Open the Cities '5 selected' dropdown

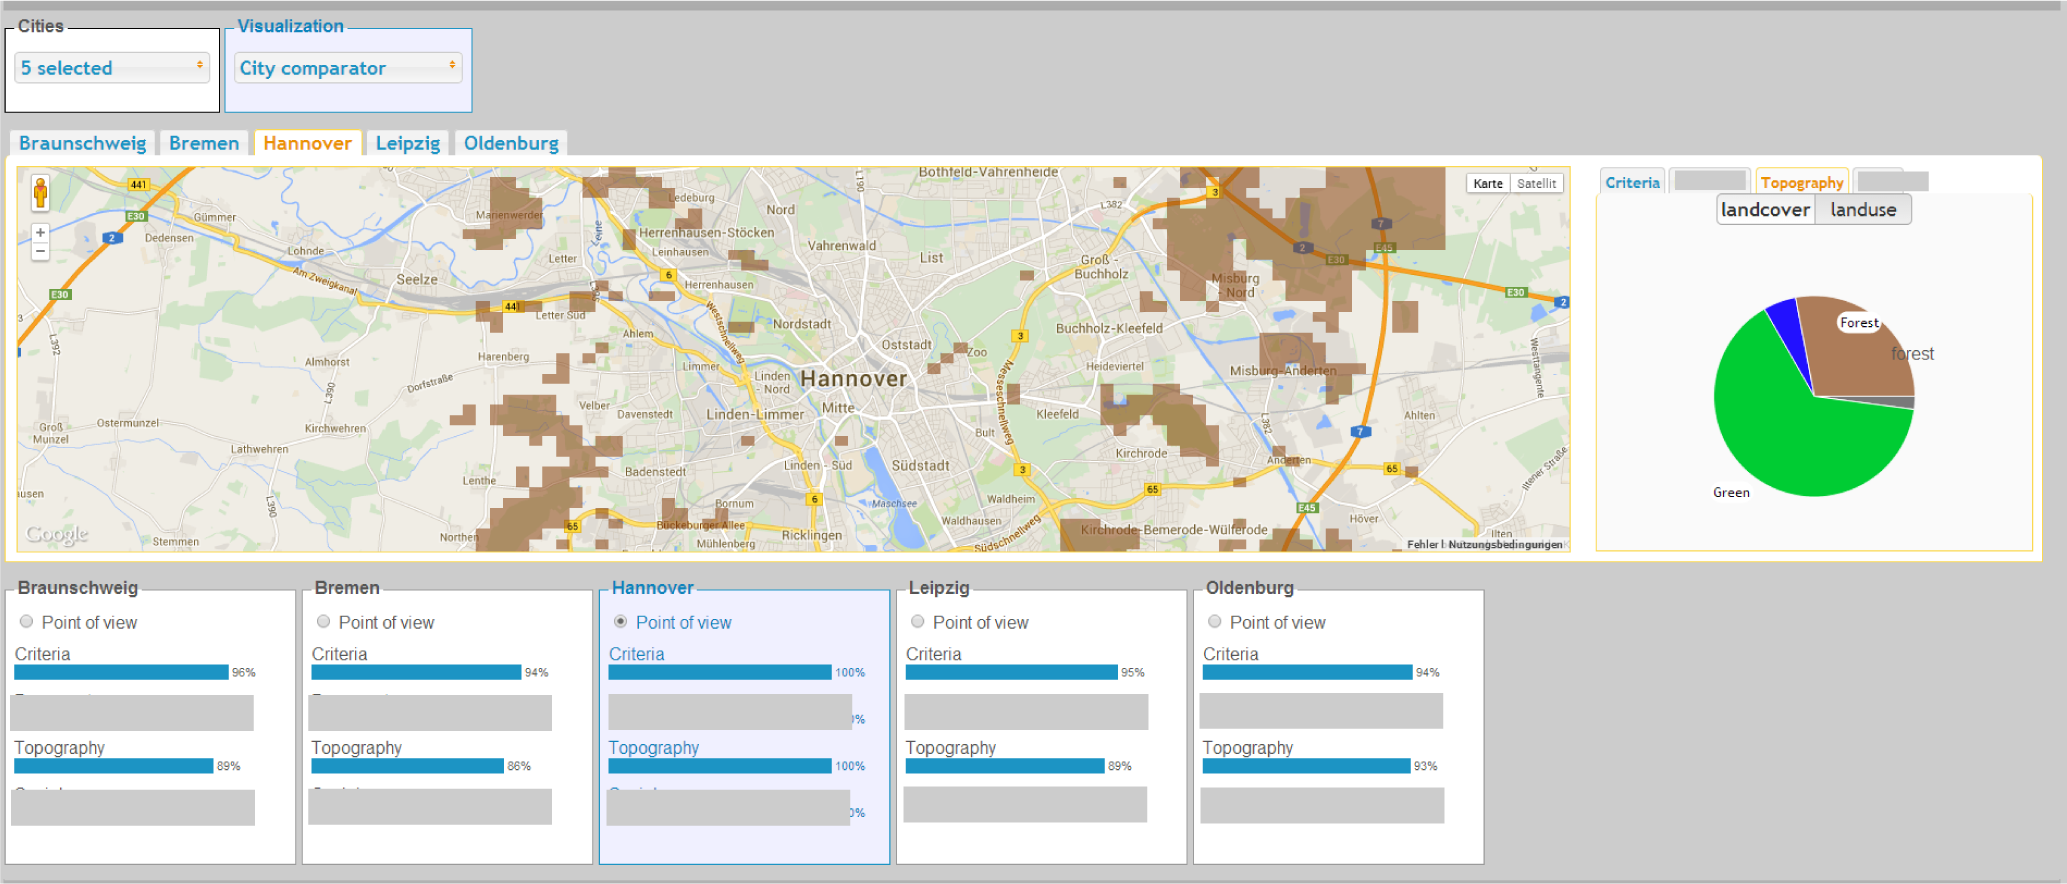point(112,68)
